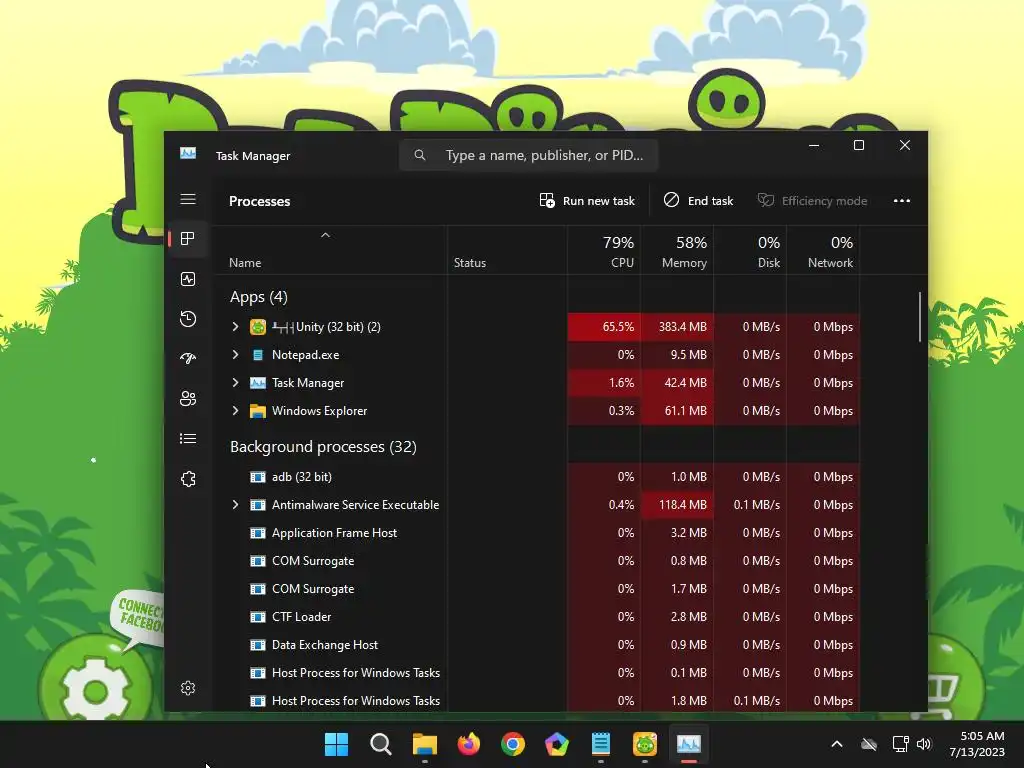Open the Users icon in sidebar
Screen dimensions: 1024x768
point(188,398)
